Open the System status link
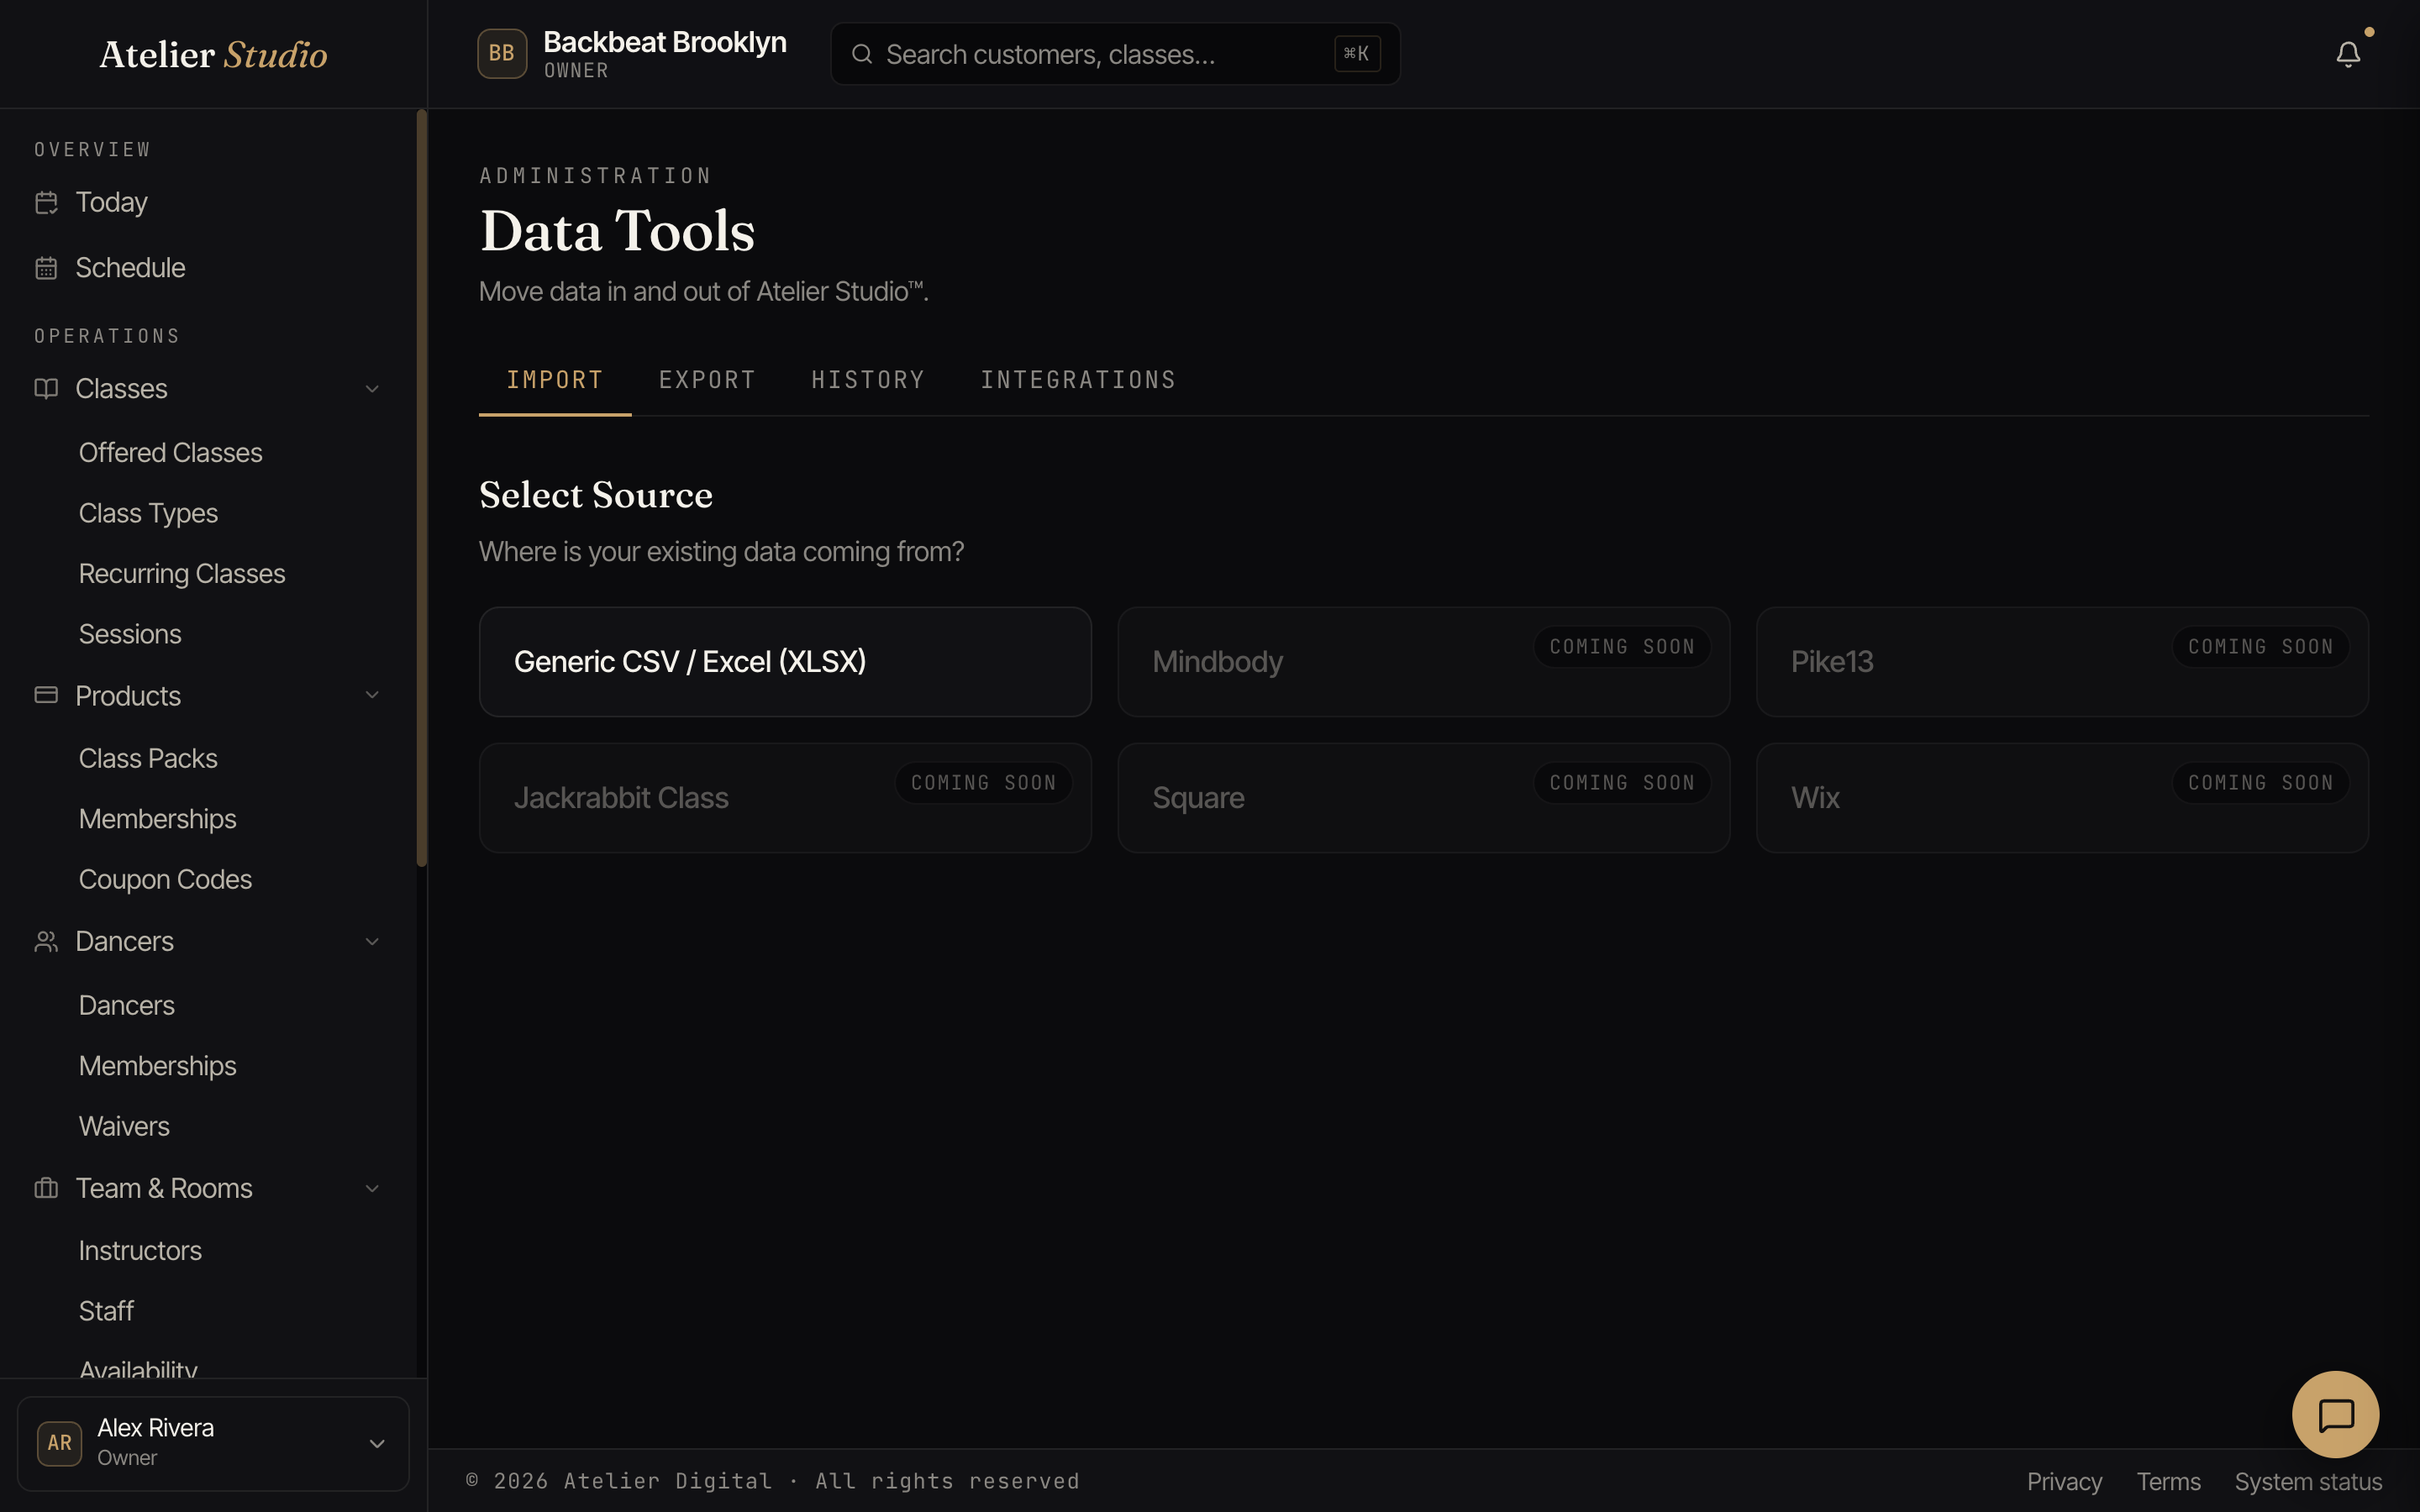 click(2308, 1481)
